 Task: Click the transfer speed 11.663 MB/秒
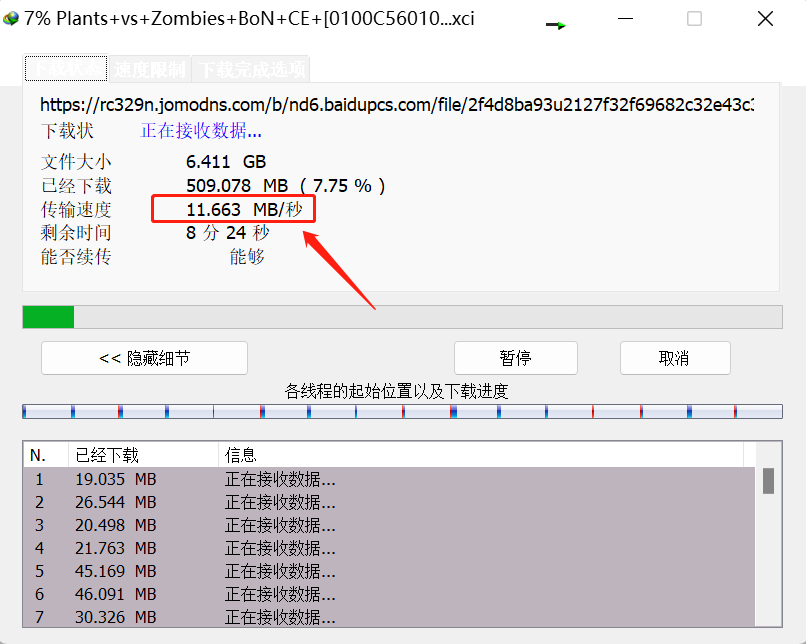244,209
